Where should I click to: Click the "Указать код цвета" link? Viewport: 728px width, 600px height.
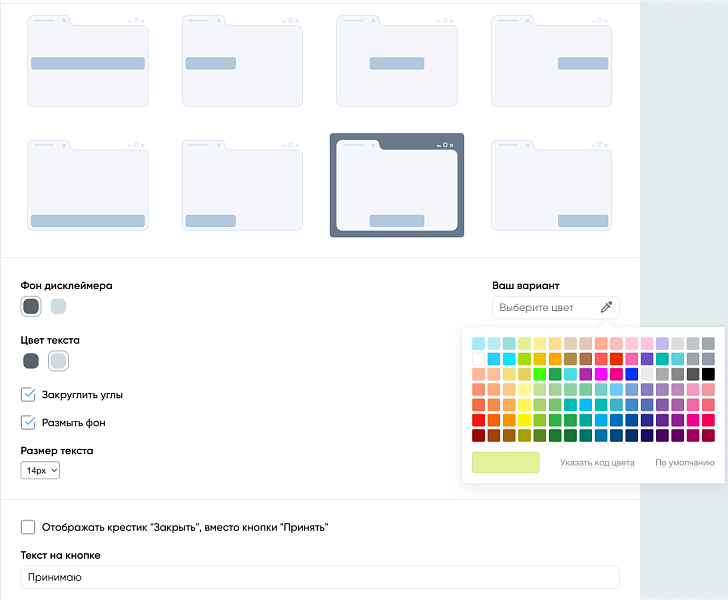coord(597,463)
